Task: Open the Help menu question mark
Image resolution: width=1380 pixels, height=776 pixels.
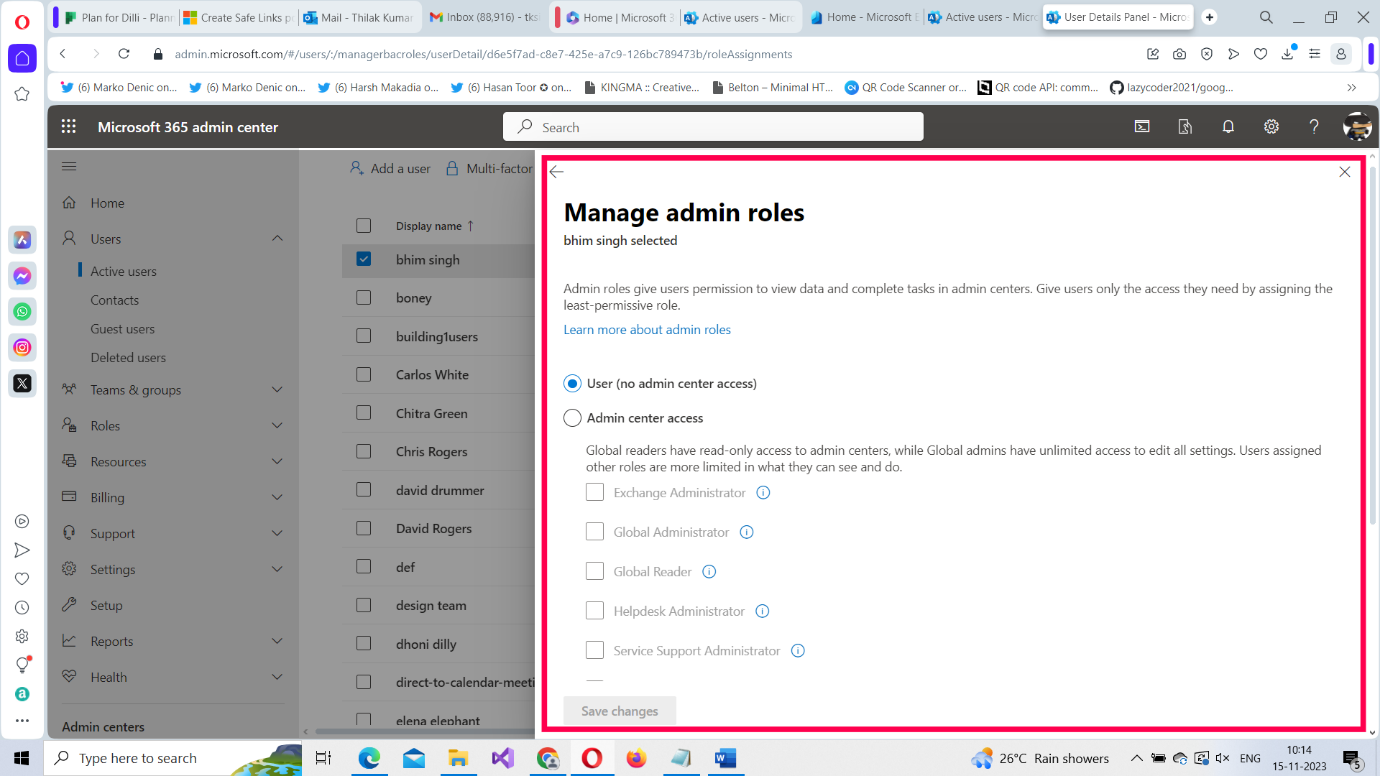Action: coord(1314,126)
